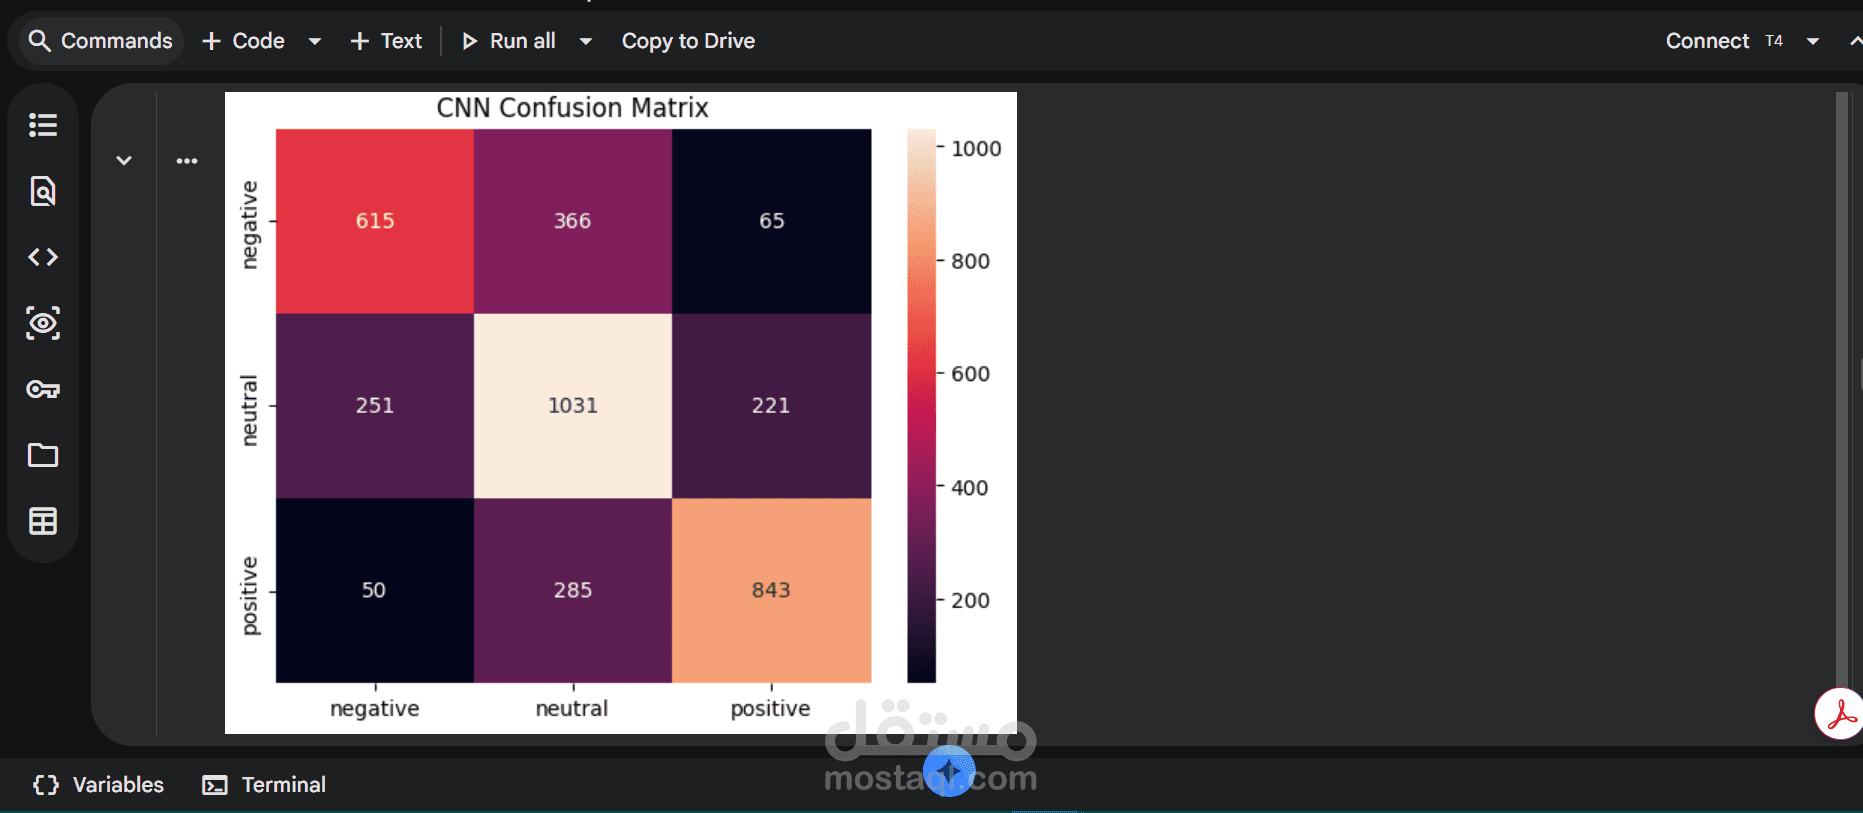
Task: Click the colorbar 1000 tick label
Action: (x=976, y=149)
